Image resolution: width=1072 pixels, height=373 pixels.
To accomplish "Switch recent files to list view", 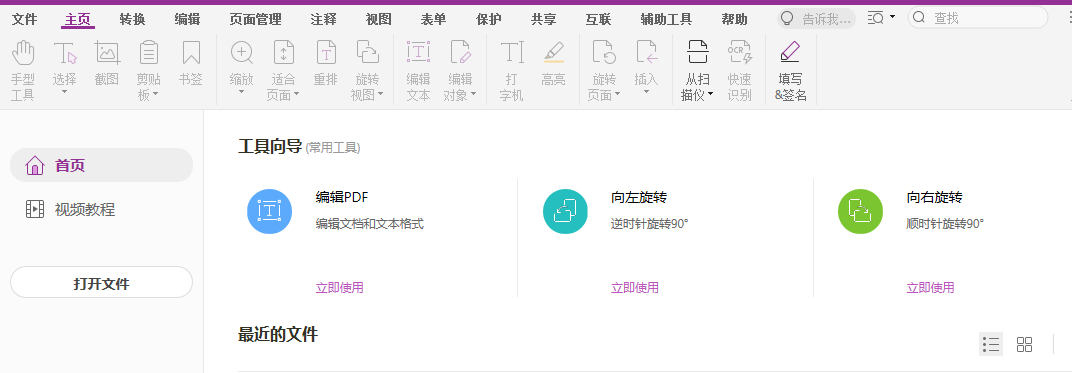I will point(991,344).
